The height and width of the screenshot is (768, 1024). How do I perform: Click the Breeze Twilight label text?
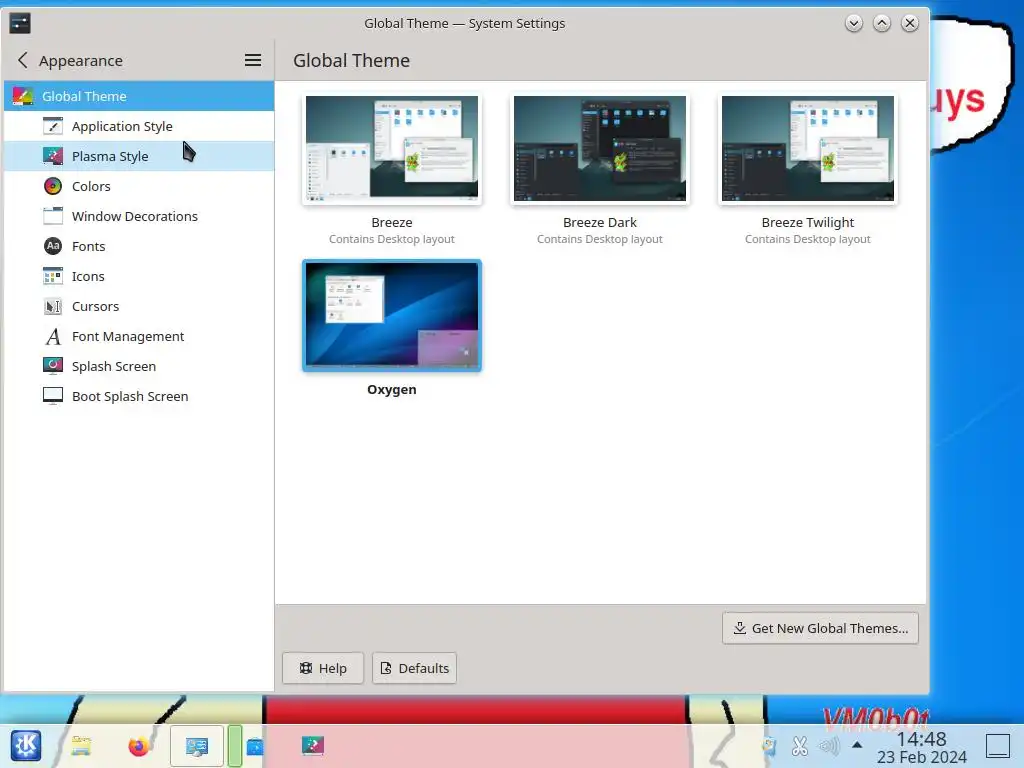(808, 222)
